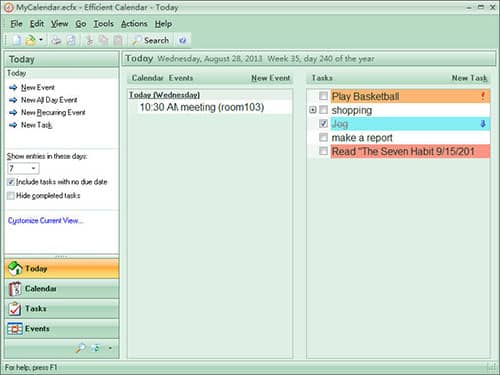Open the Search tool in toolbar
This screenshot has width=500, height=375.
[x=150, y=40]
